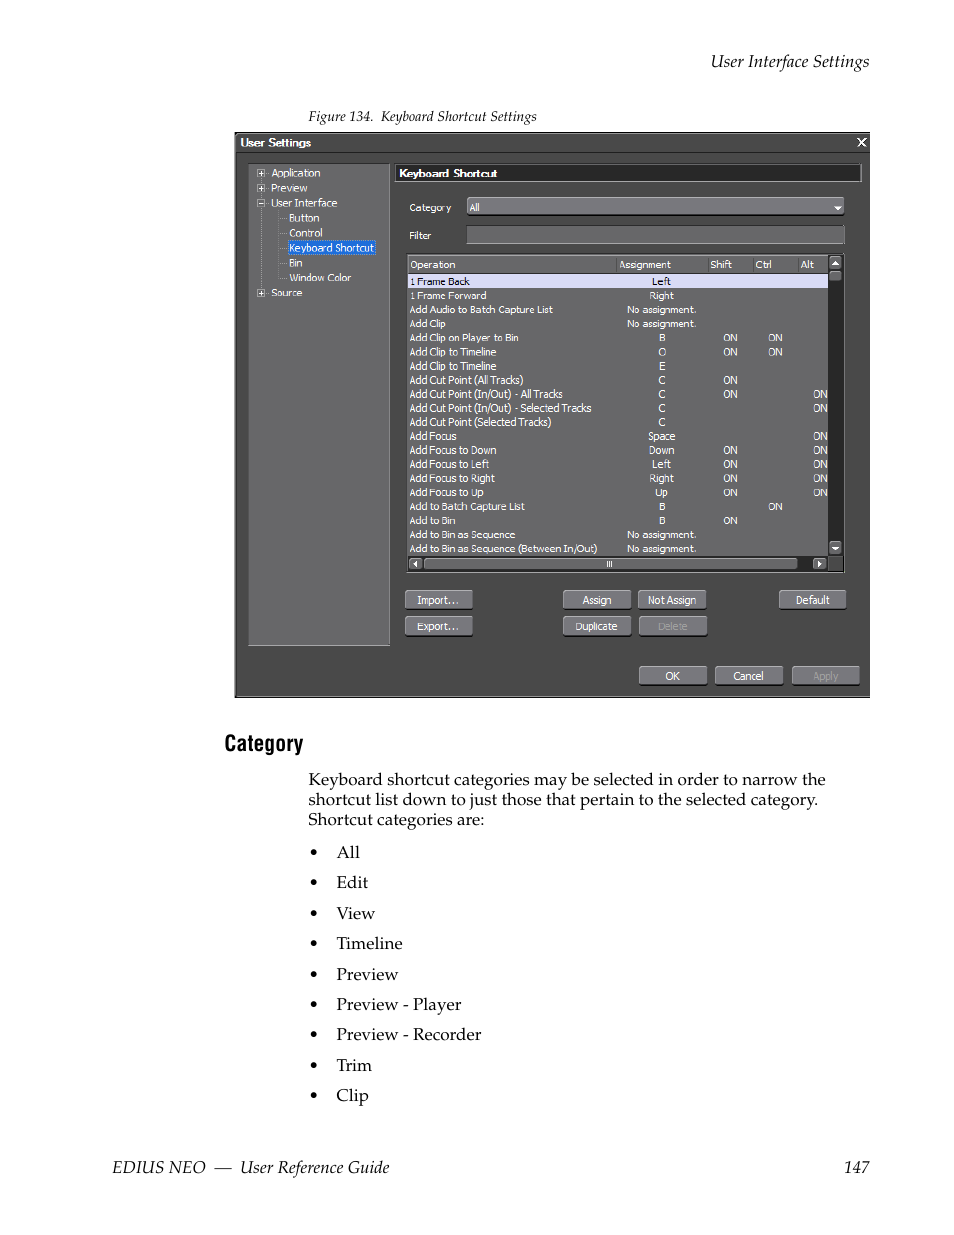Select 'Add to Bin as Sequence (Between In/Out)' row
The width and height of the screenshot is (954, 1235).
click(618, 549)
